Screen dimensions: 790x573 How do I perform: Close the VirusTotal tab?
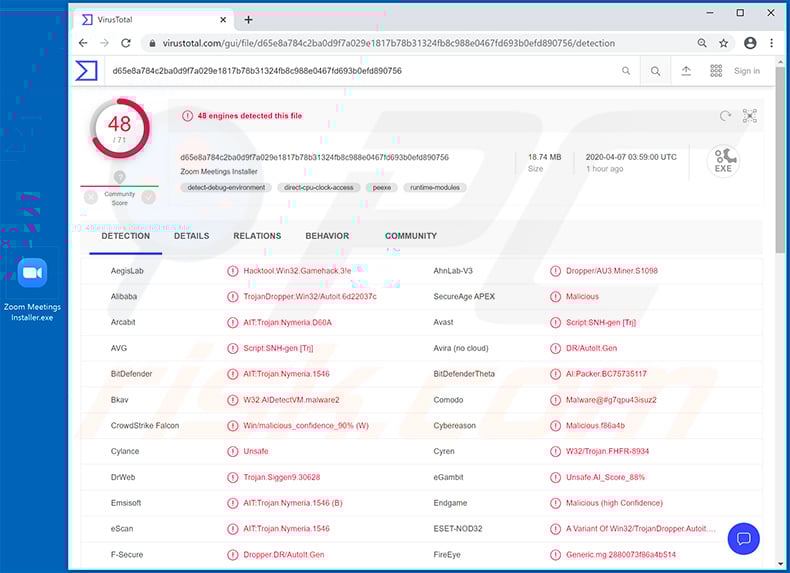(223, 20)
